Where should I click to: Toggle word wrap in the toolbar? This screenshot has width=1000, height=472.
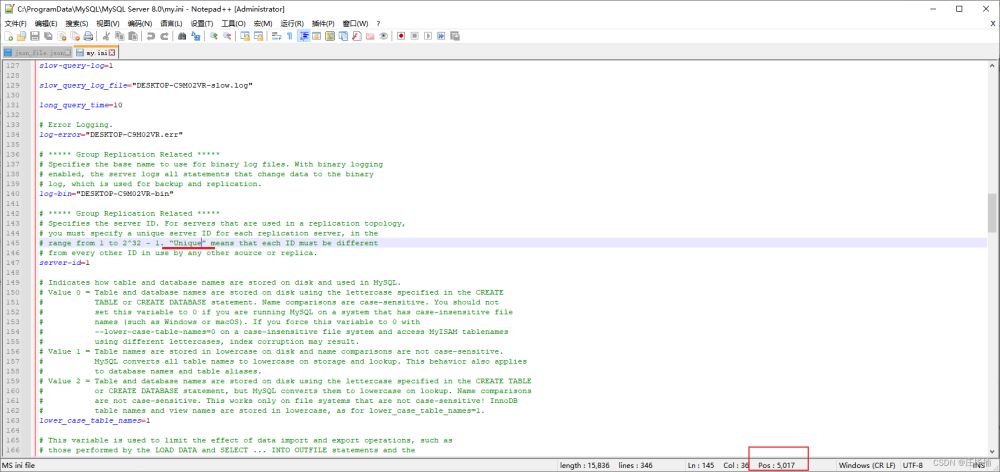point(275,36)
